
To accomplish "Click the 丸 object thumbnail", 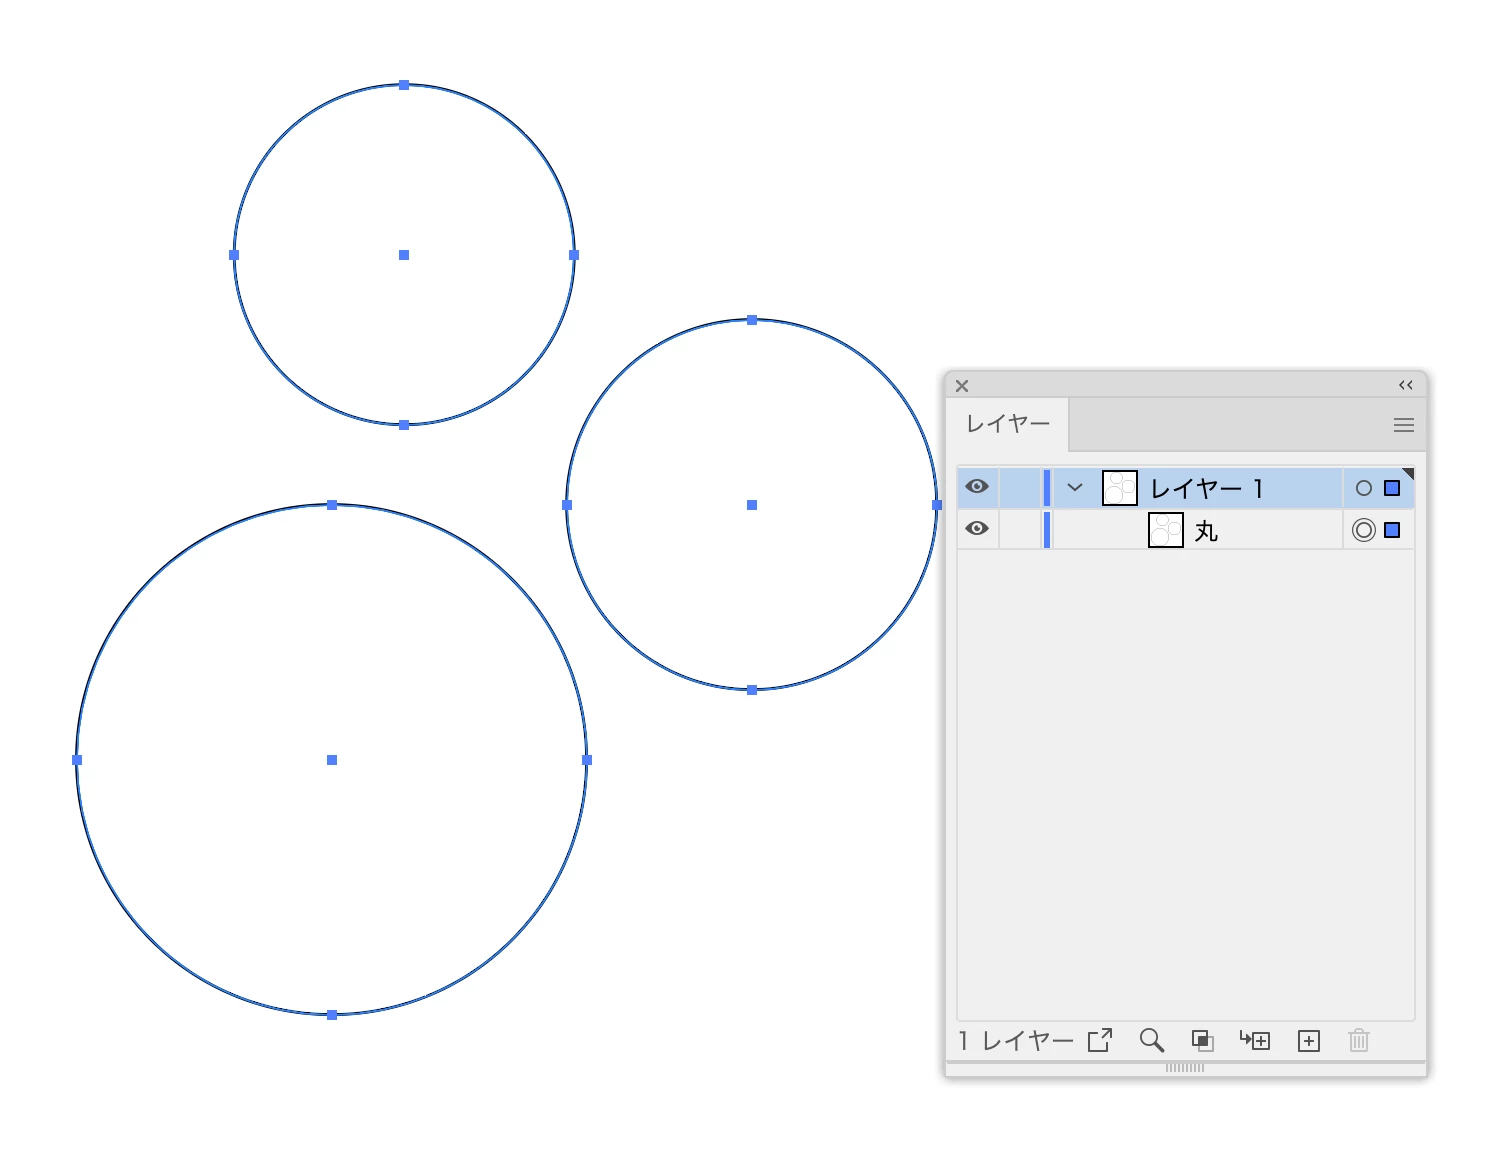I will pos(1166,530).
